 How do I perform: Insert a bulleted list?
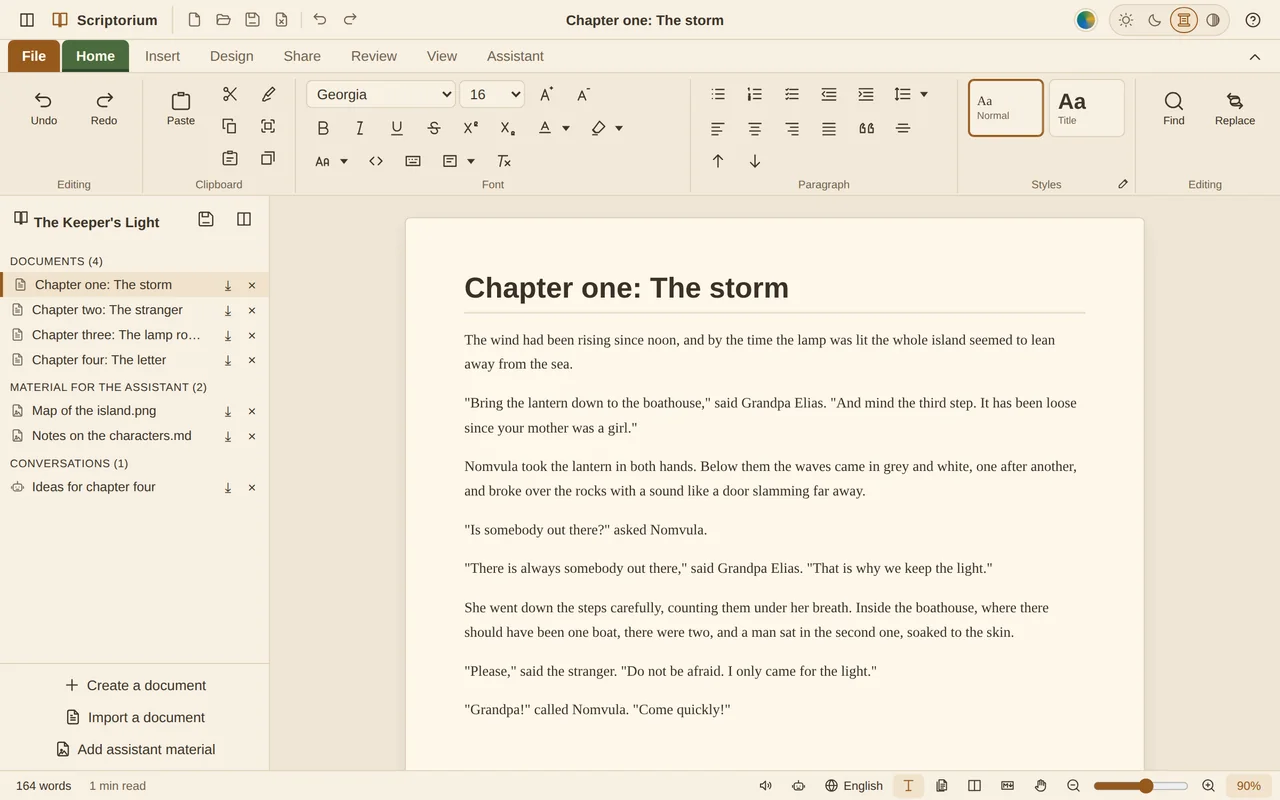[718, 94]
